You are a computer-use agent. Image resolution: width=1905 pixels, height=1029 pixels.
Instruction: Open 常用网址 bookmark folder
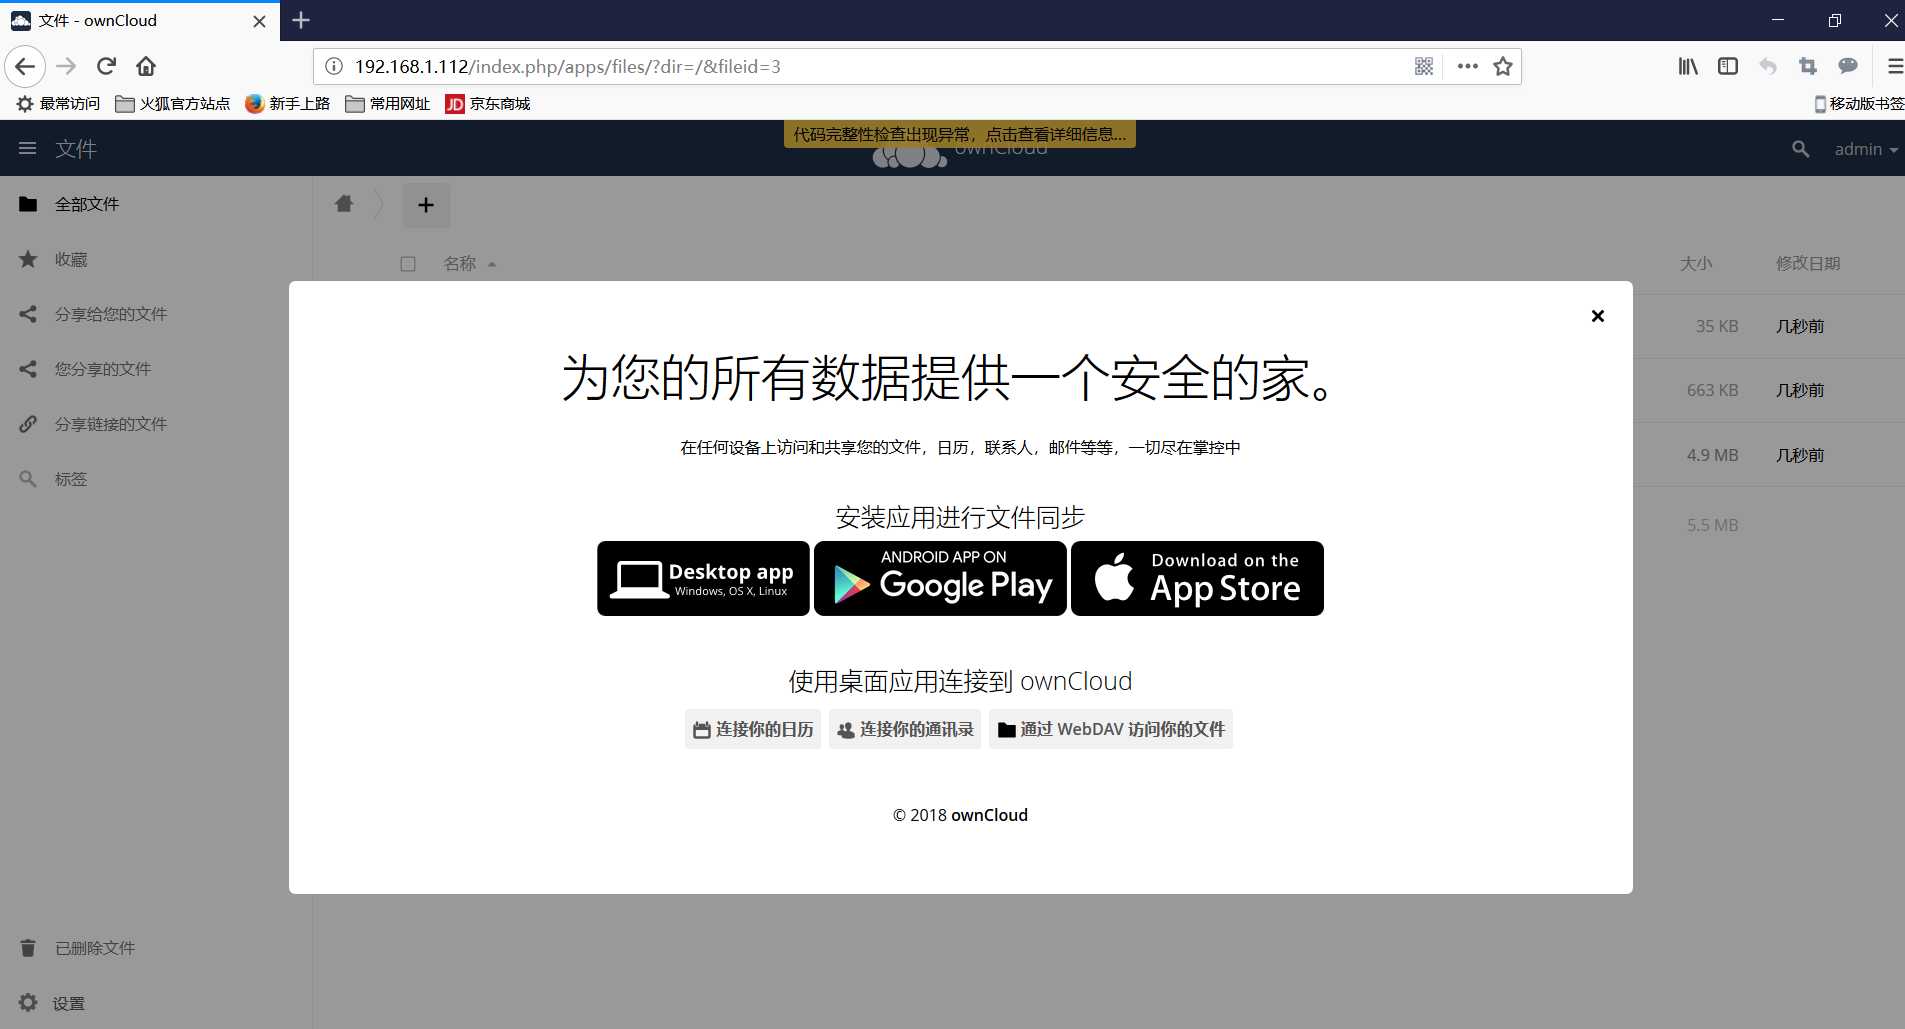coord(388,104)
